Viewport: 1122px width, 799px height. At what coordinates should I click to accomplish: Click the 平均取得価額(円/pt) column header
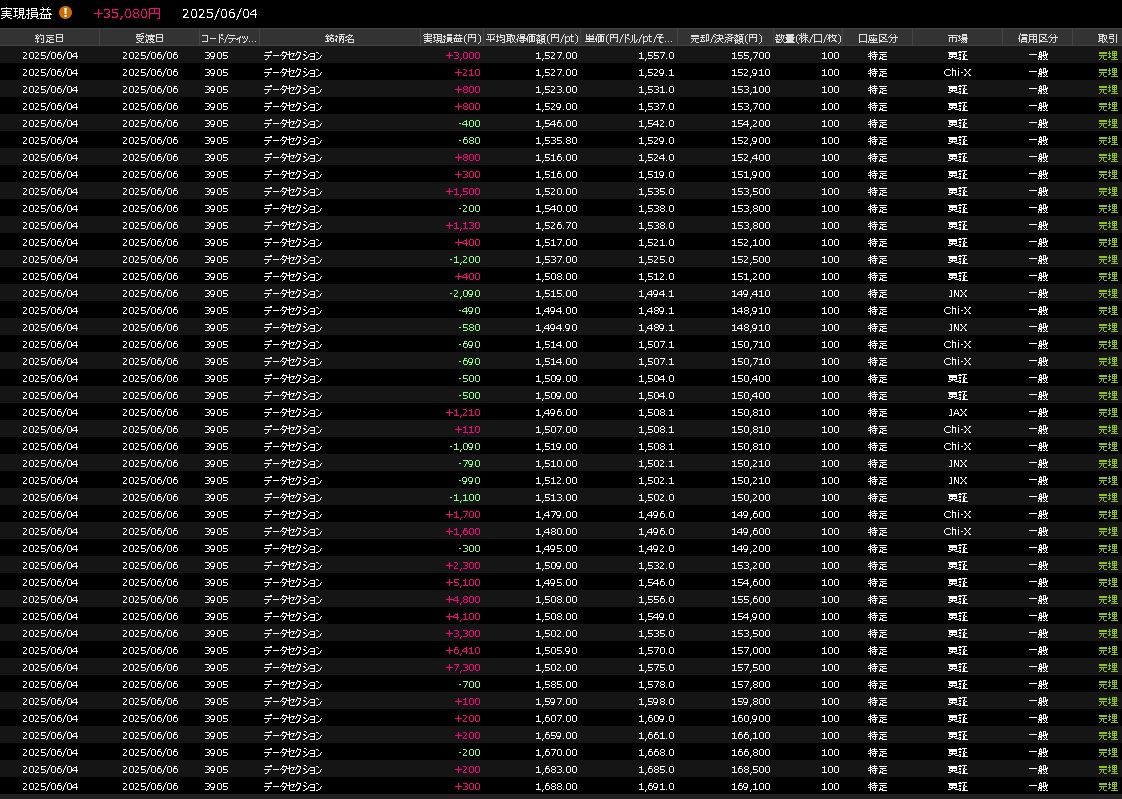click(532, 38)
